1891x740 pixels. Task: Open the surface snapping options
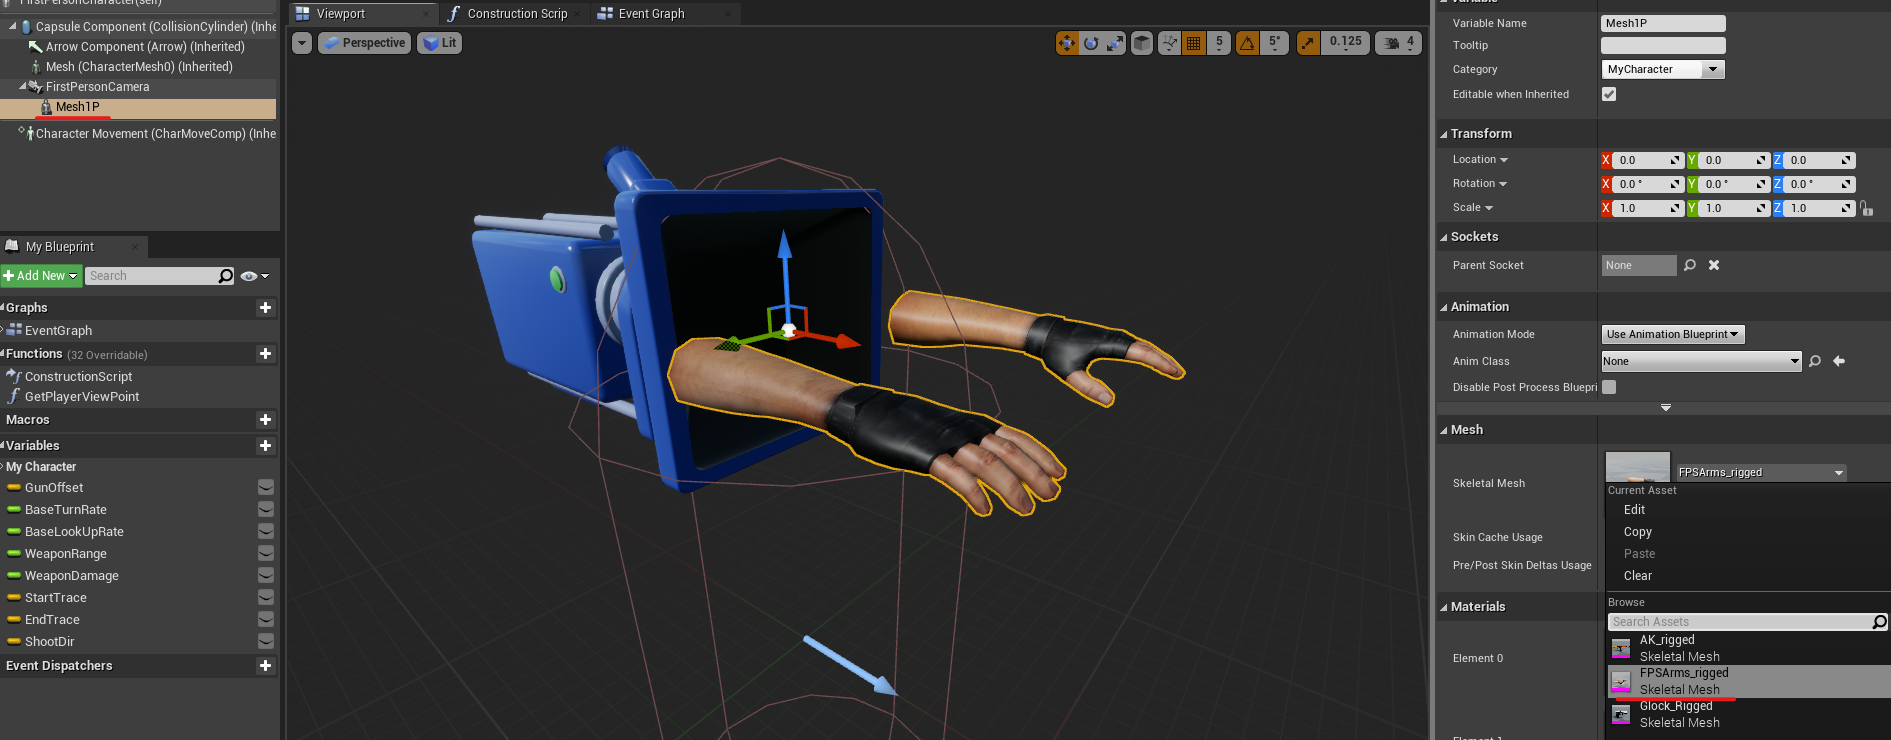click(x=1169, y=43)
